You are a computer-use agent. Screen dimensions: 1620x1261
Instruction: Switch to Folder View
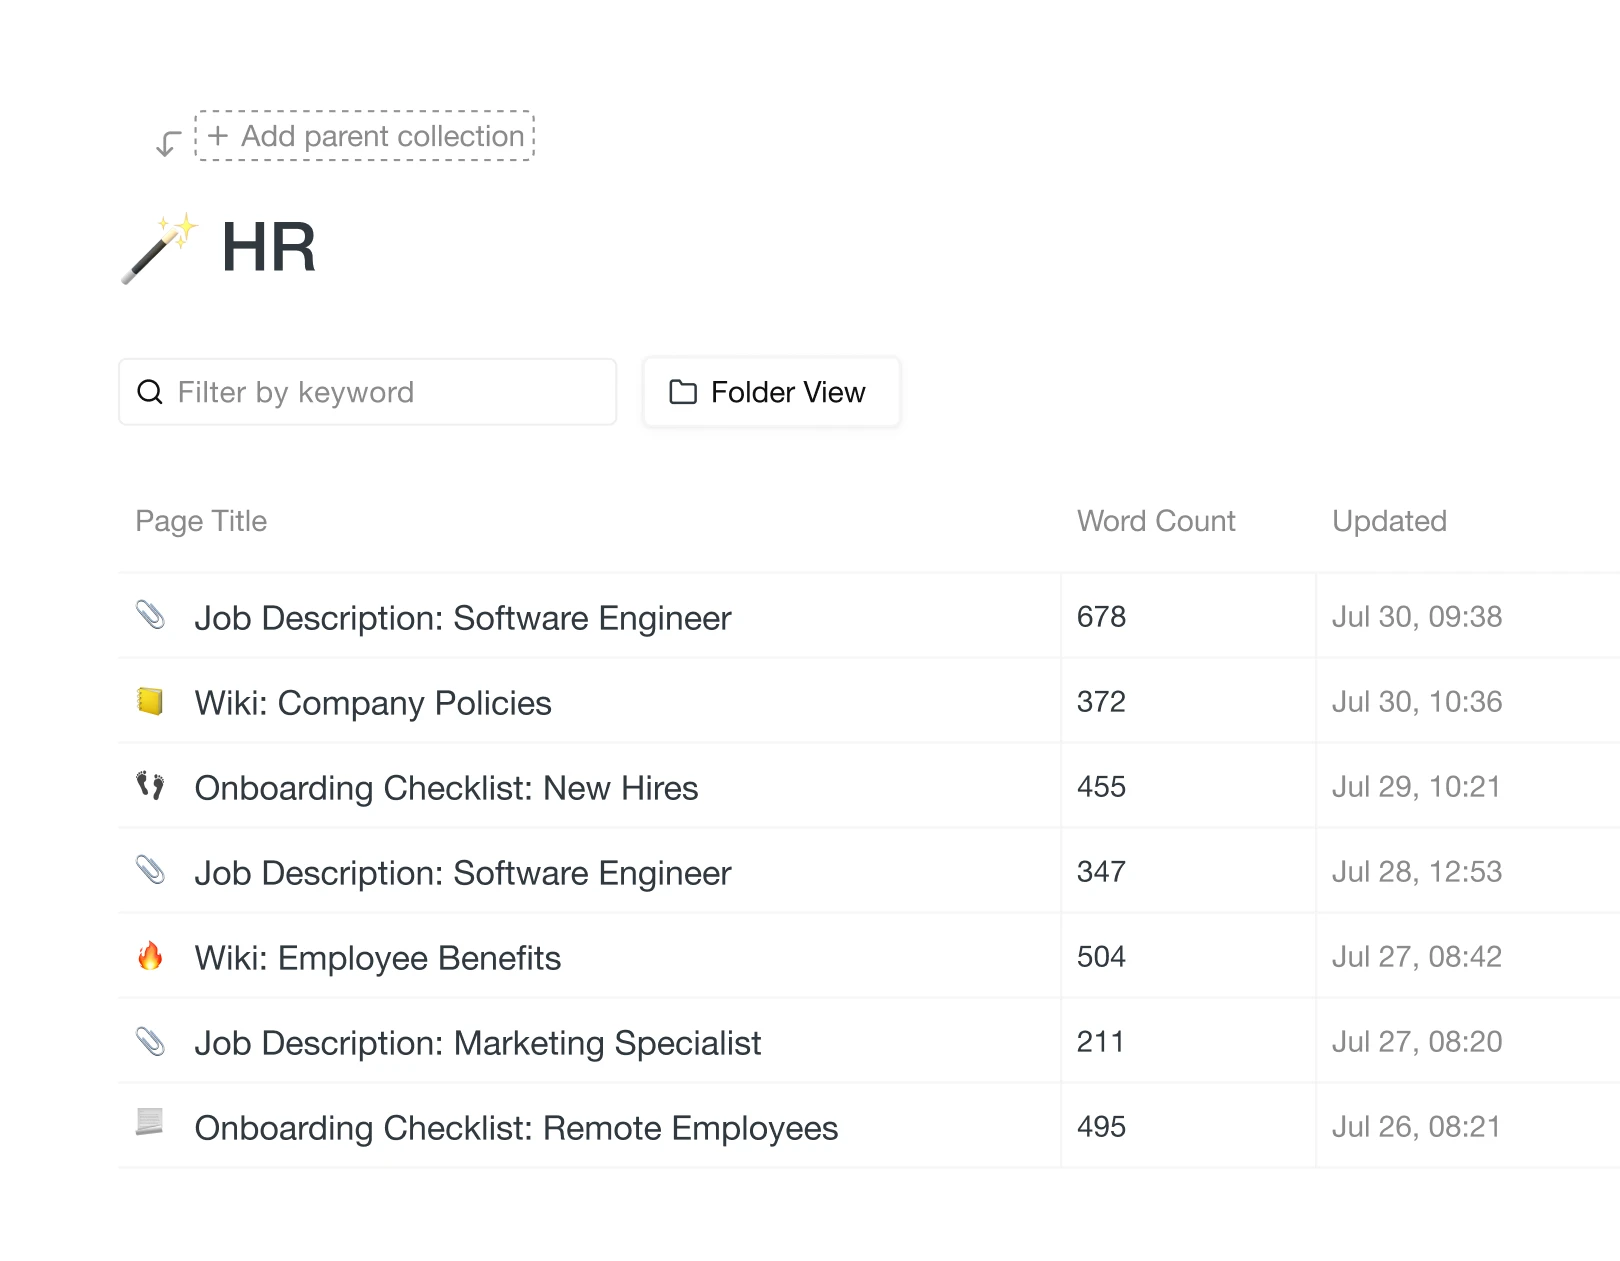point(771,392)
